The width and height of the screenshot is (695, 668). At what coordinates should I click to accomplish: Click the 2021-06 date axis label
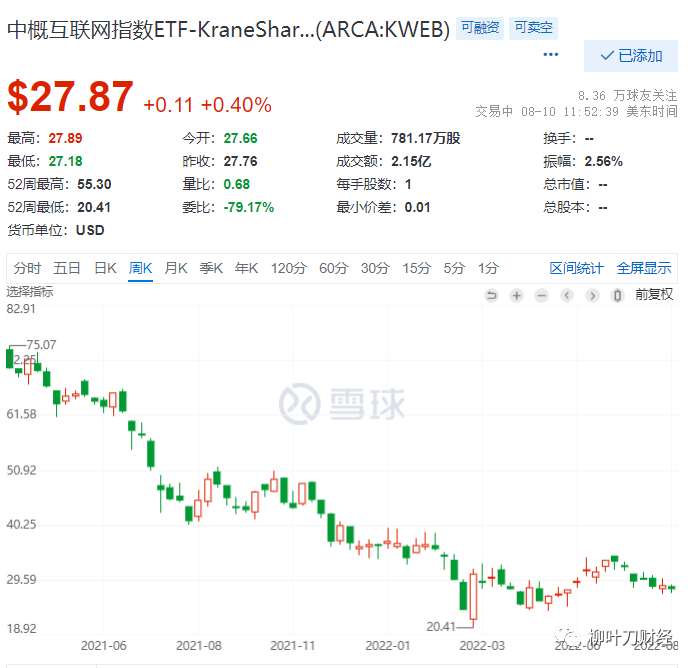[104, 645]
